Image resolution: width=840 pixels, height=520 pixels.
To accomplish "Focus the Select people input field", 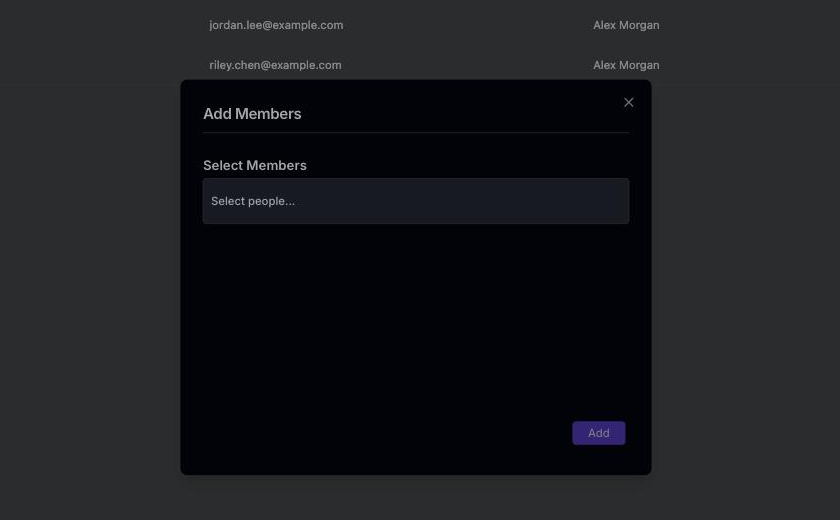I will (x=416, y=201).
